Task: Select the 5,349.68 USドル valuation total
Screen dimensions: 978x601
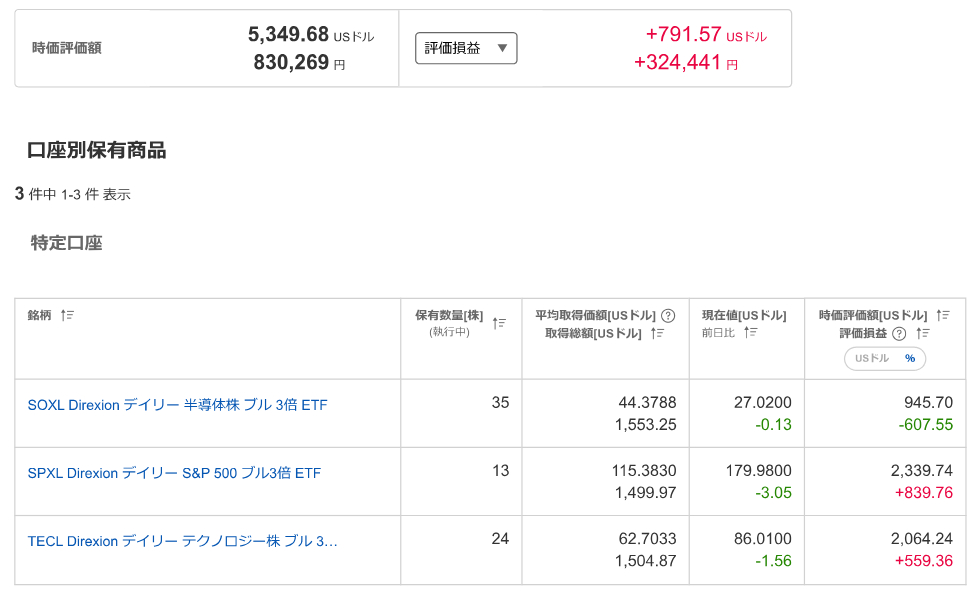Action: 311,34
